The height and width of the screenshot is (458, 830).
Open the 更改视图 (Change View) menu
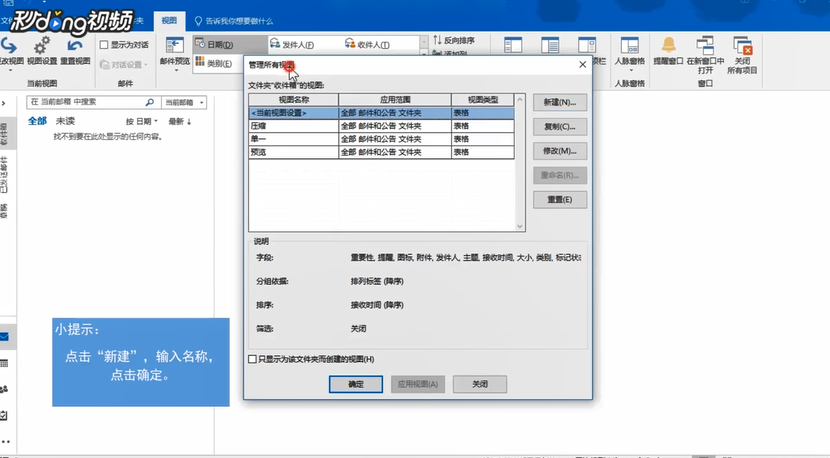(x=10, y=53)
